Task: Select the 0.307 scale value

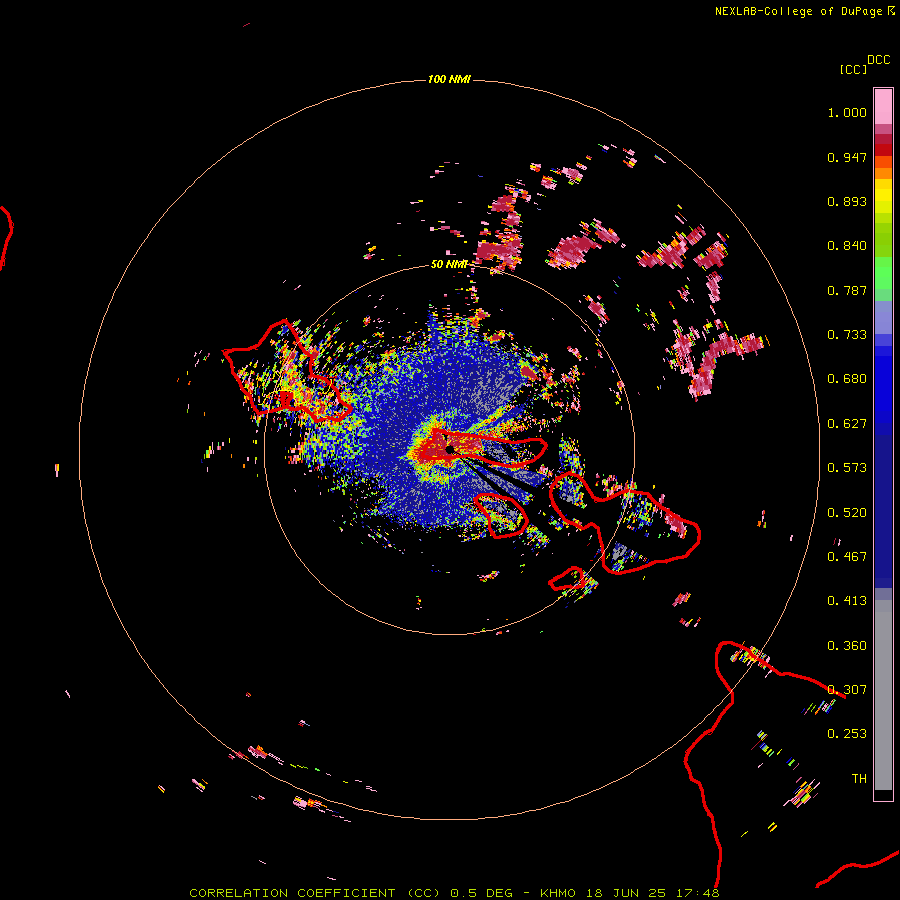Action: [847, 690]
